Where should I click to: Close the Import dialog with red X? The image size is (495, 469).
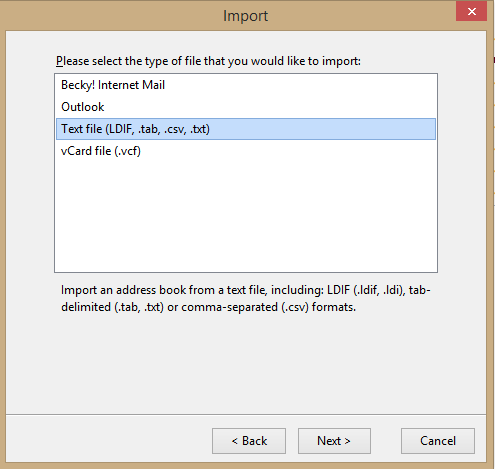point(471,12)
